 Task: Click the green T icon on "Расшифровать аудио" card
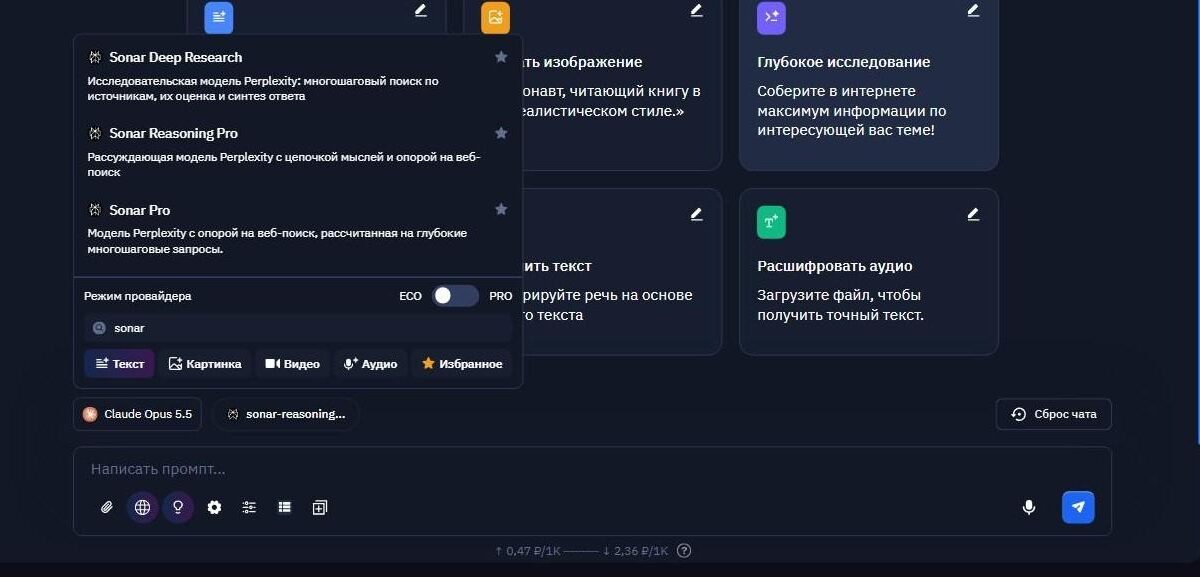[x=771, y=222]
